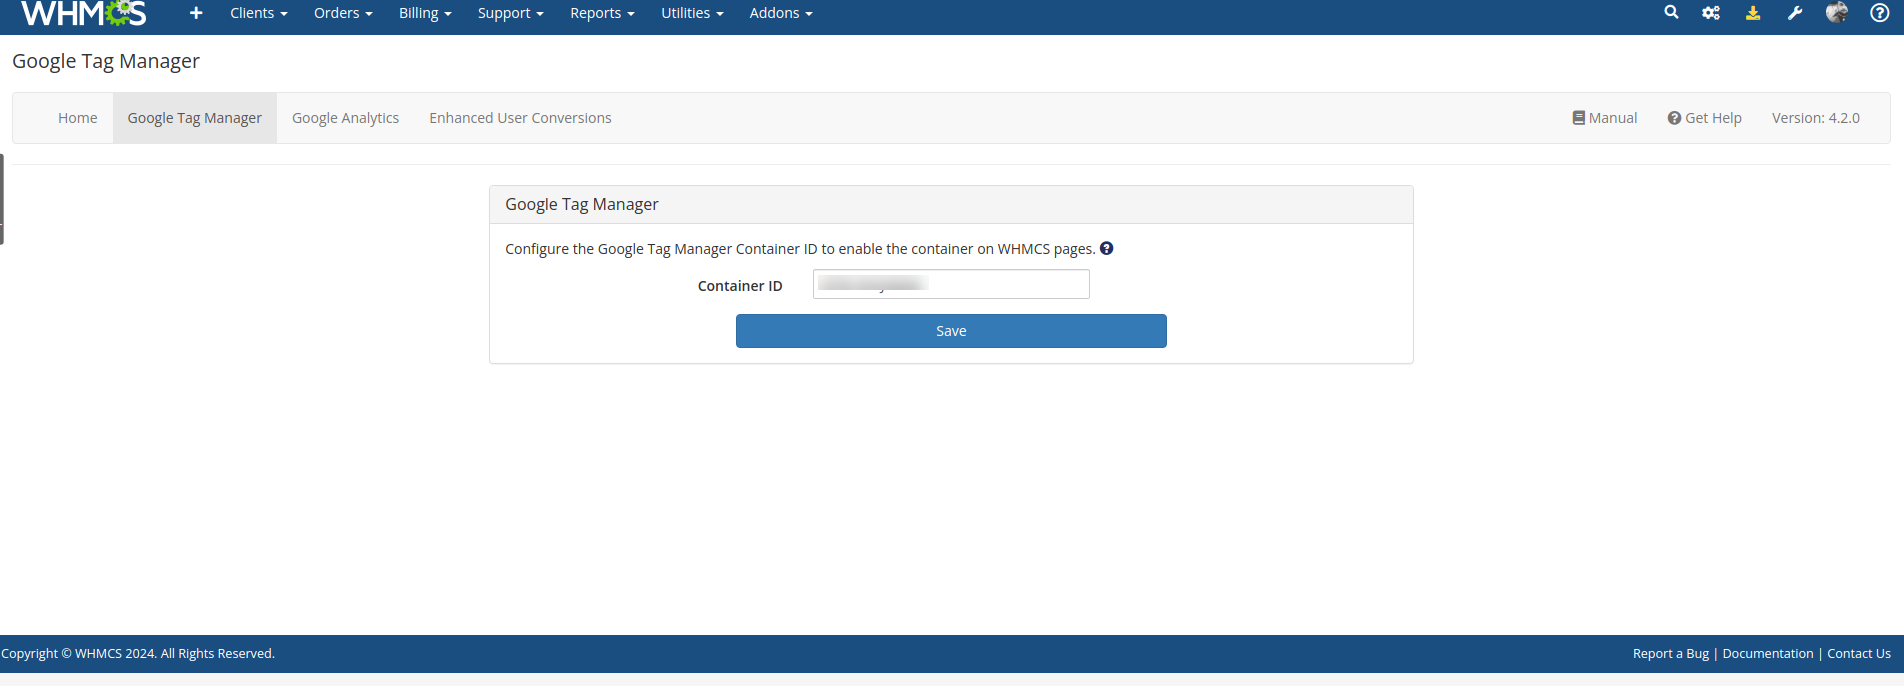The width and height of the screenshot is (1904, 686).
Task: Expand the Support dropdown menu
Action: [511, 13]
